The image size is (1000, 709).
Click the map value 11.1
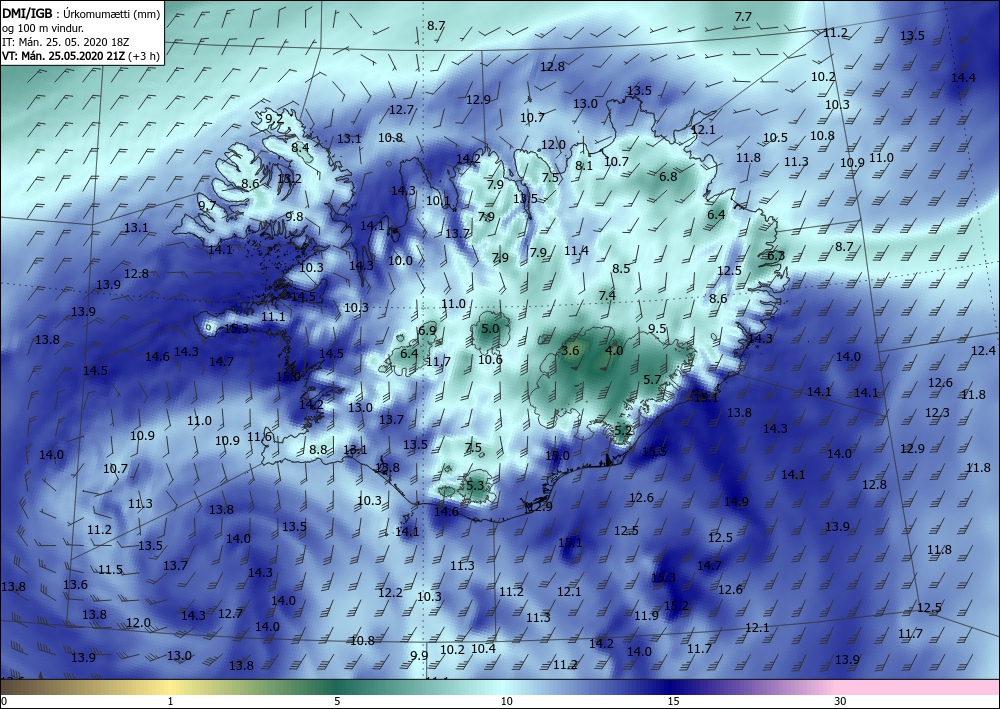pos(273,316)
